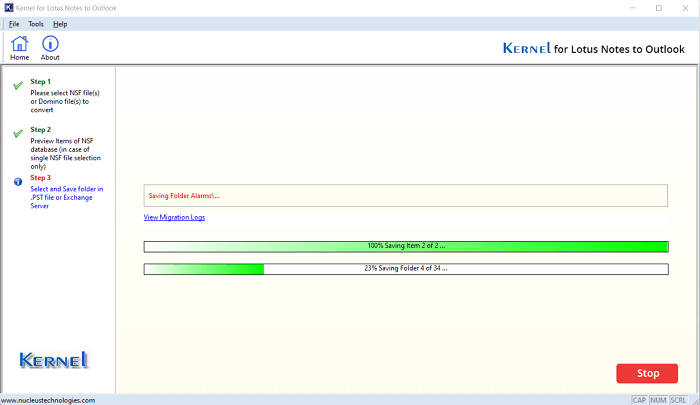Image resolution: width=700 pixels, height=405 pixels.
Task: Click the Kernel logo in sidebar
Action: tap(54, 360)
